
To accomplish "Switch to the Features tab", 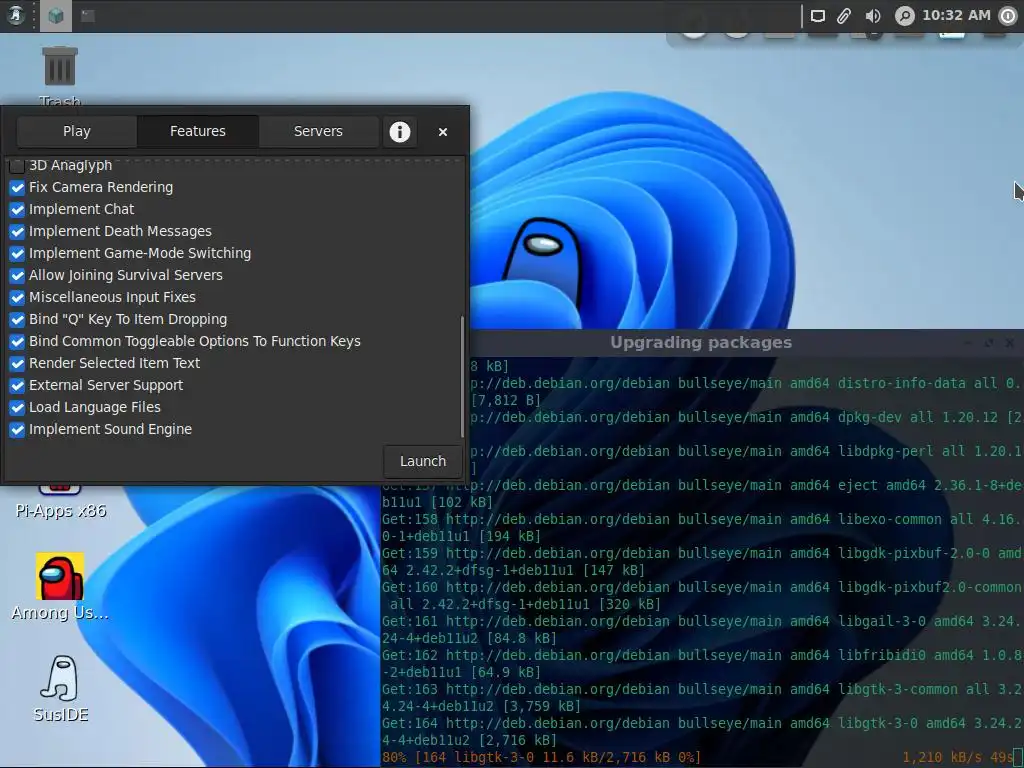I will [197, 131].
